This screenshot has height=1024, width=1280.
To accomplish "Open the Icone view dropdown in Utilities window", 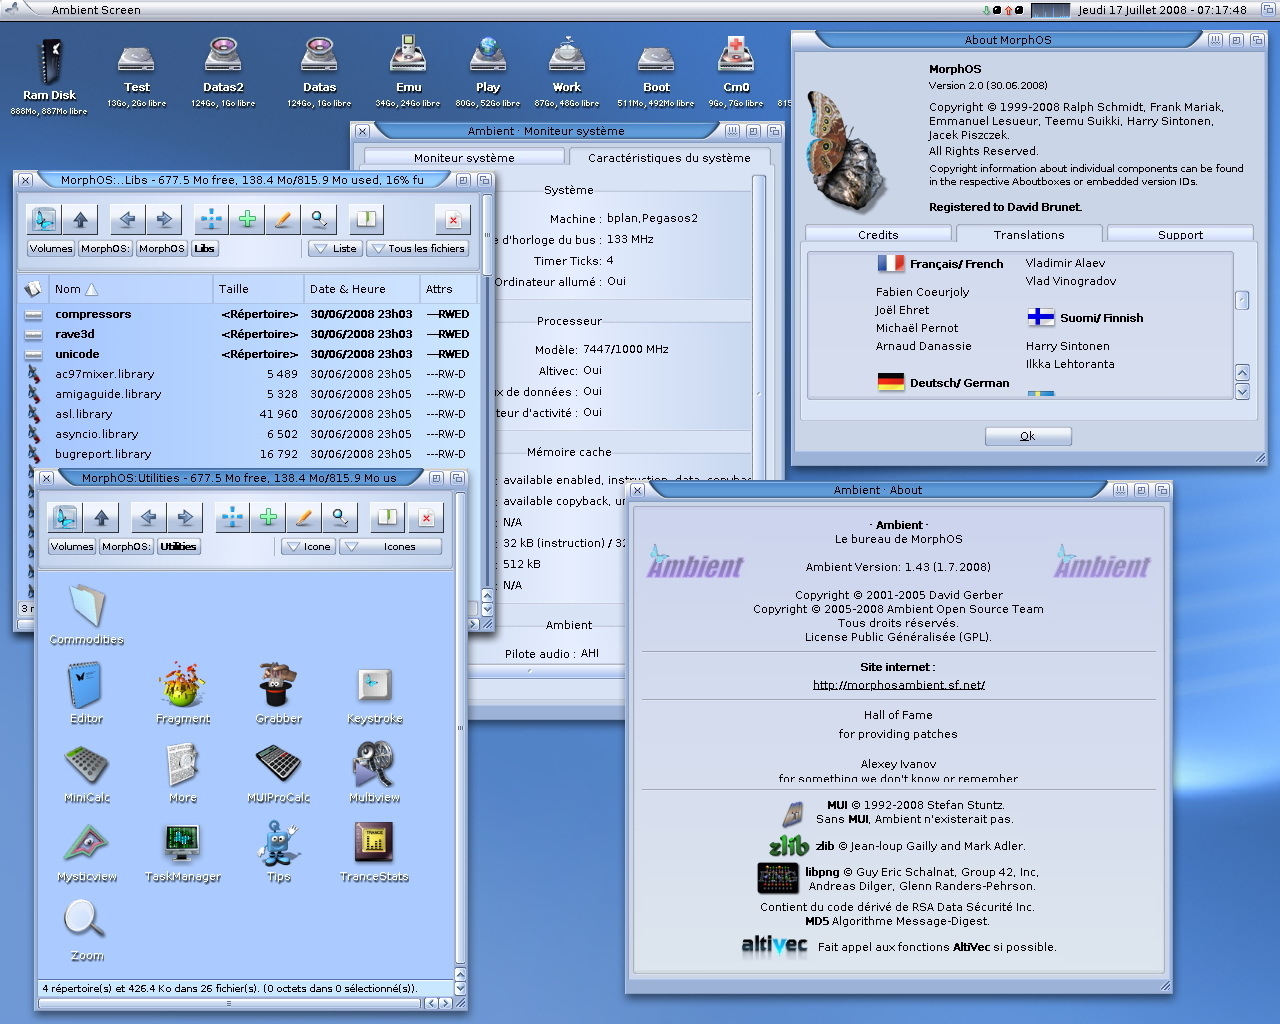I will tap(307, 547).
